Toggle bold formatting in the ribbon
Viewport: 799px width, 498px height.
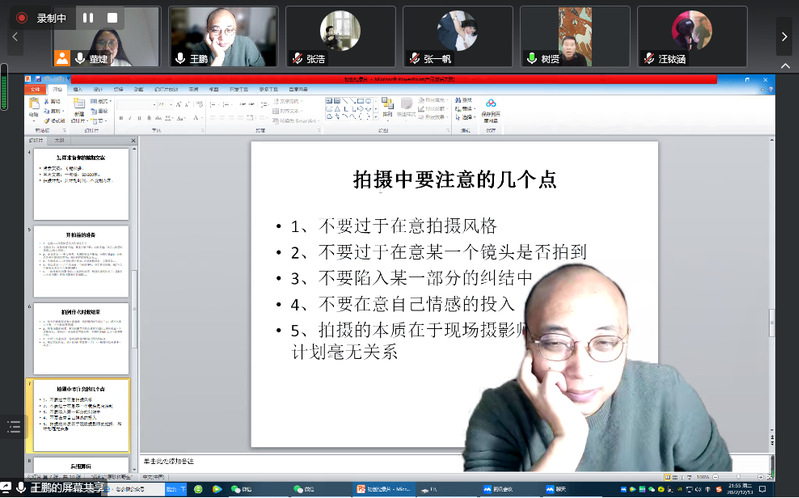[120, 118]
